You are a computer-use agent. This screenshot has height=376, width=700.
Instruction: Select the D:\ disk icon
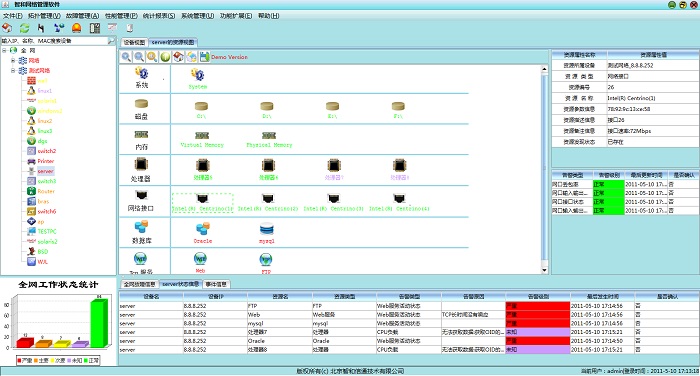[x=267, y=106]
